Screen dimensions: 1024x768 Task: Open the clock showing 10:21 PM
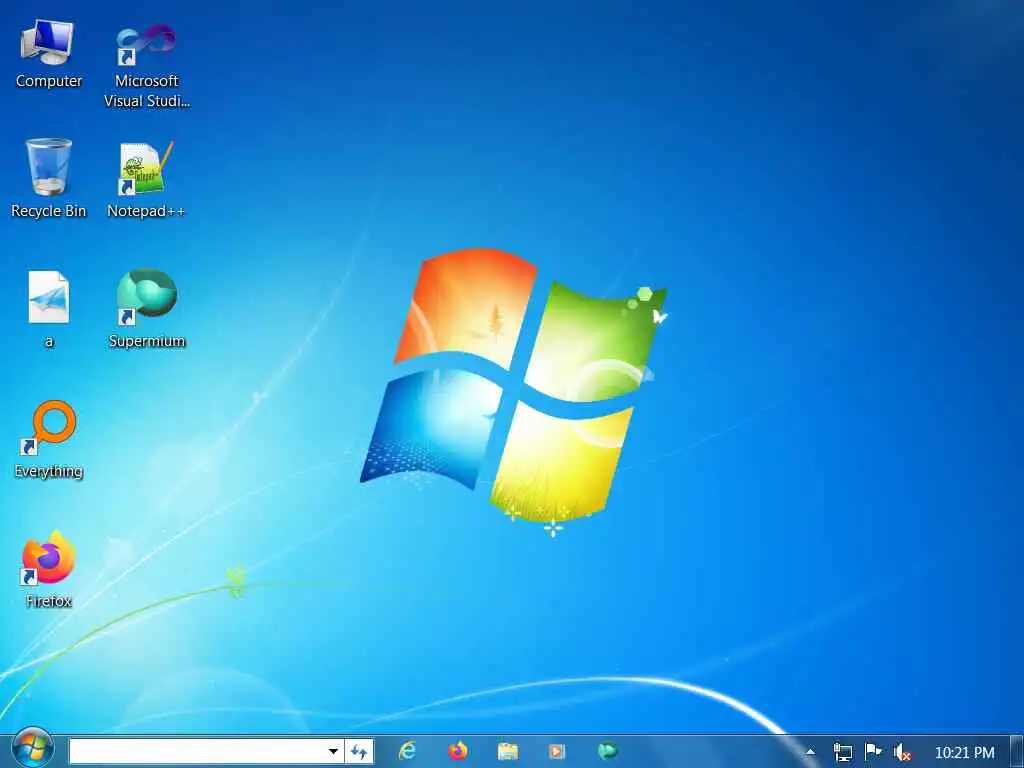tap(964, 752)
